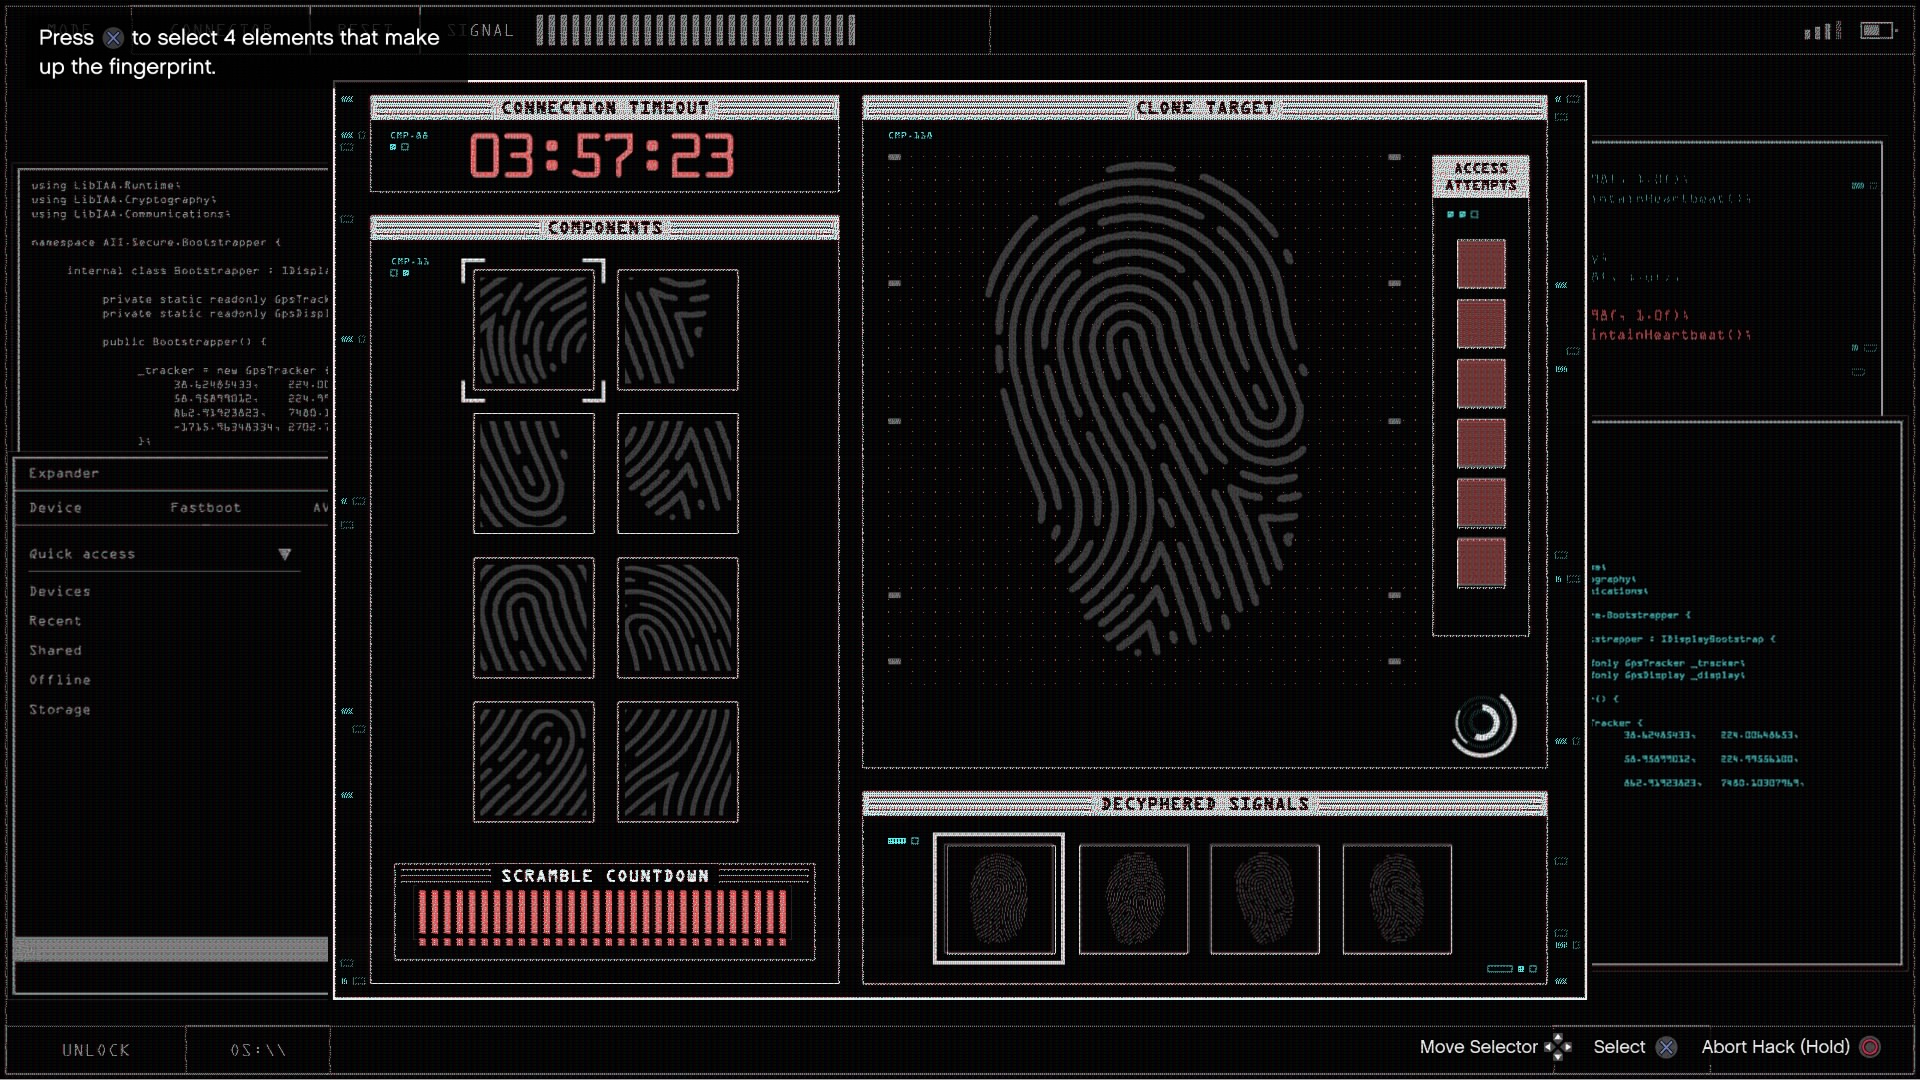Select third-row right fingerprint component
This screenshot has height=1080, width=1920.
coord(677,617)
